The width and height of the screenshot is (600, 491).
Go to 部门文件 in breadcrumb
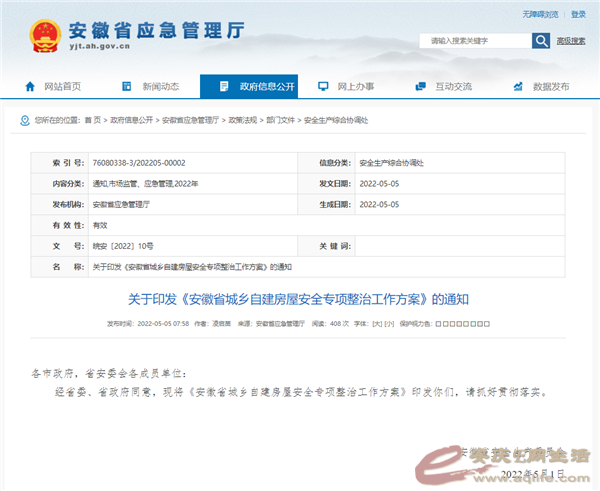click(279, 119)
